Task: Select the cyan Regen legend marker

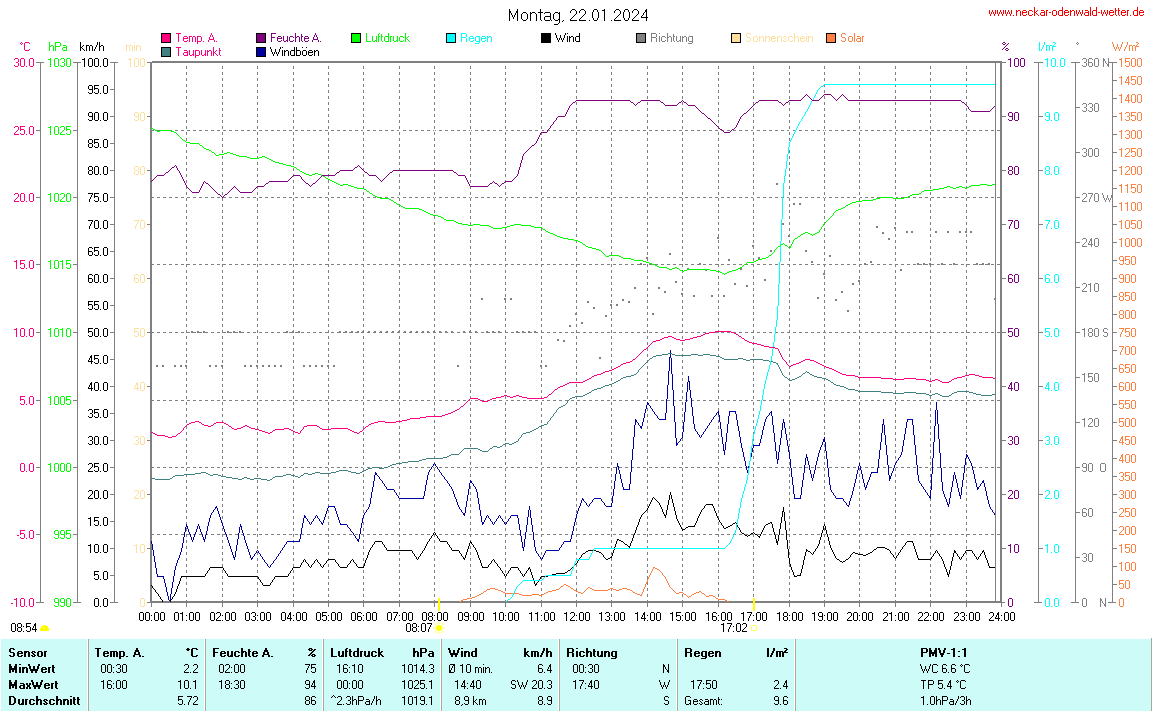Action: (451, 38)
